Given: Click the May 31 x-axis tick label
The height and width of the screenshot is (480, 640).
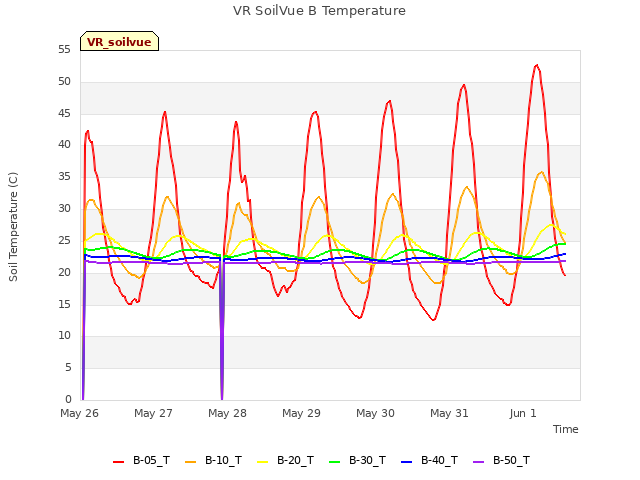Looking at the screenshot, I should 449,413.
